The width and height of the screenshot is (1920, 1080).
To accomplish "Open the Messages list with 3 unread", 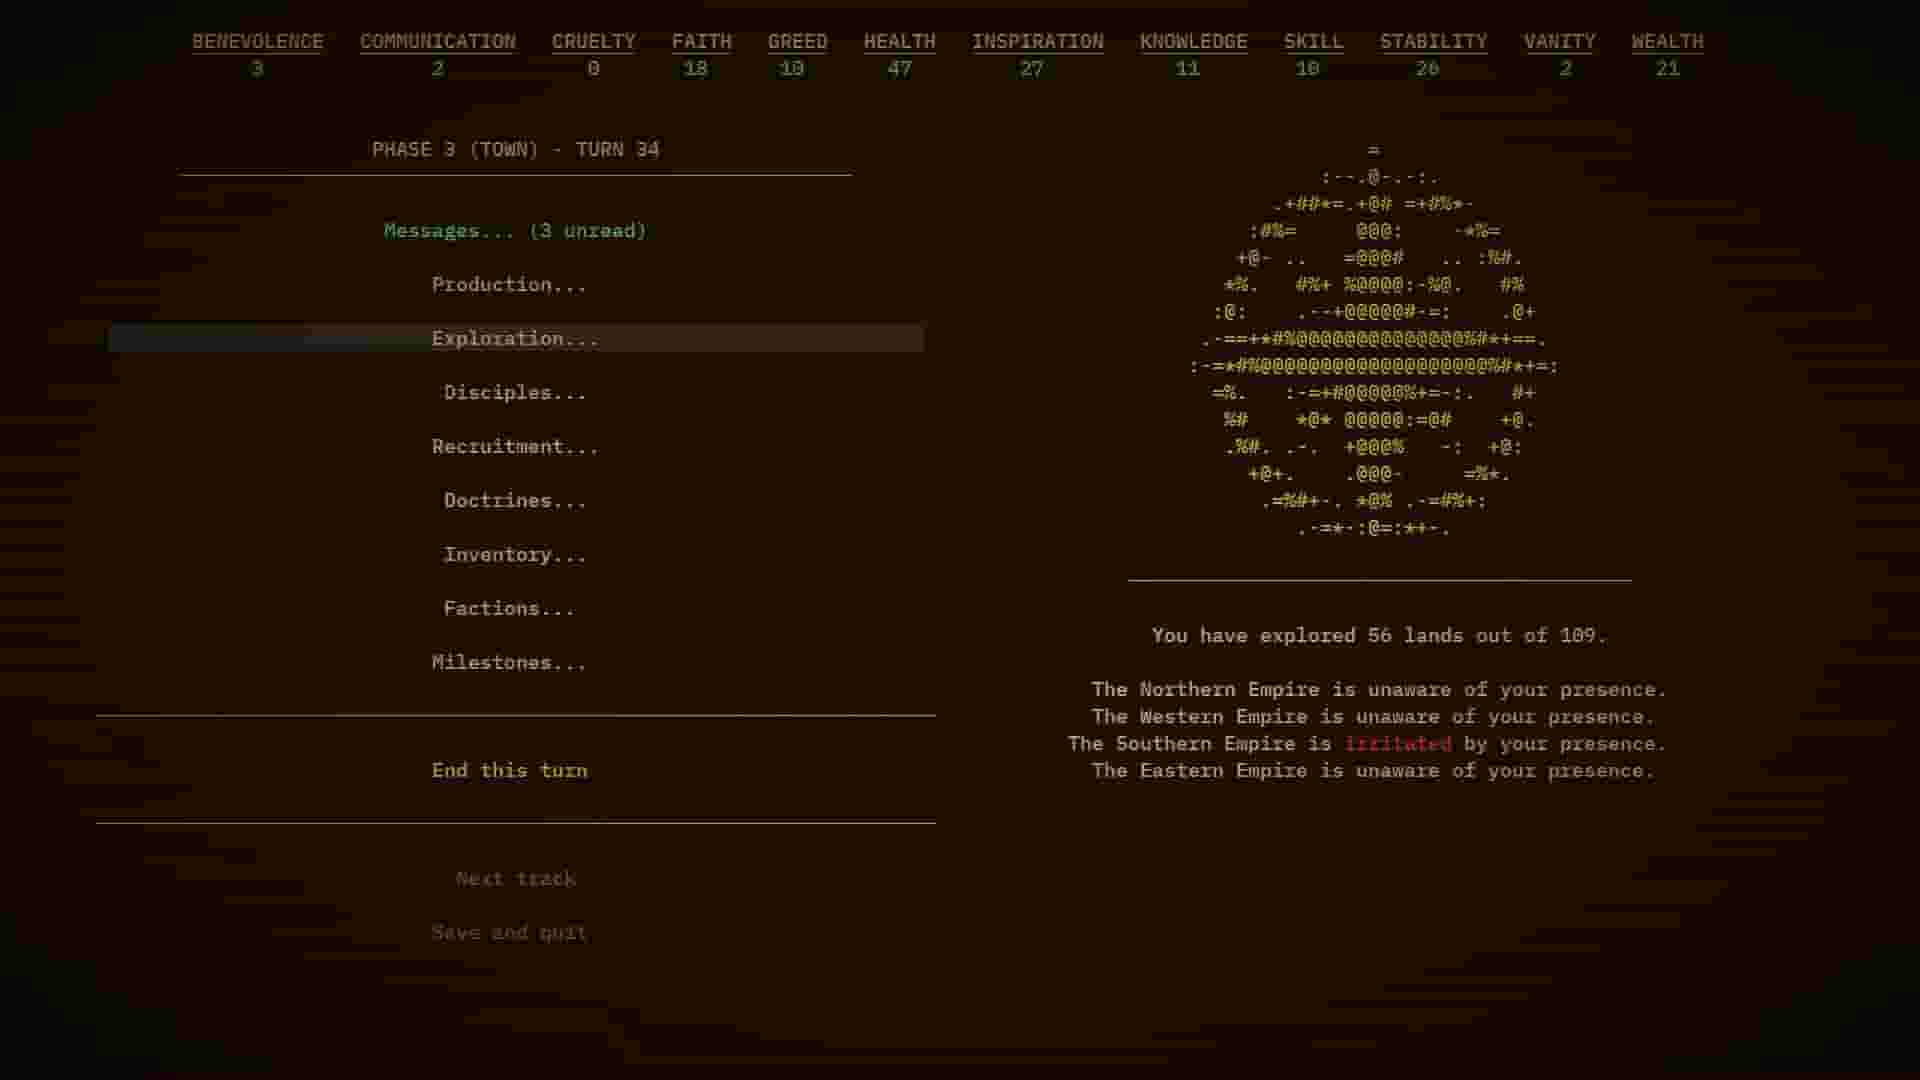I will (x=516, y=230).
